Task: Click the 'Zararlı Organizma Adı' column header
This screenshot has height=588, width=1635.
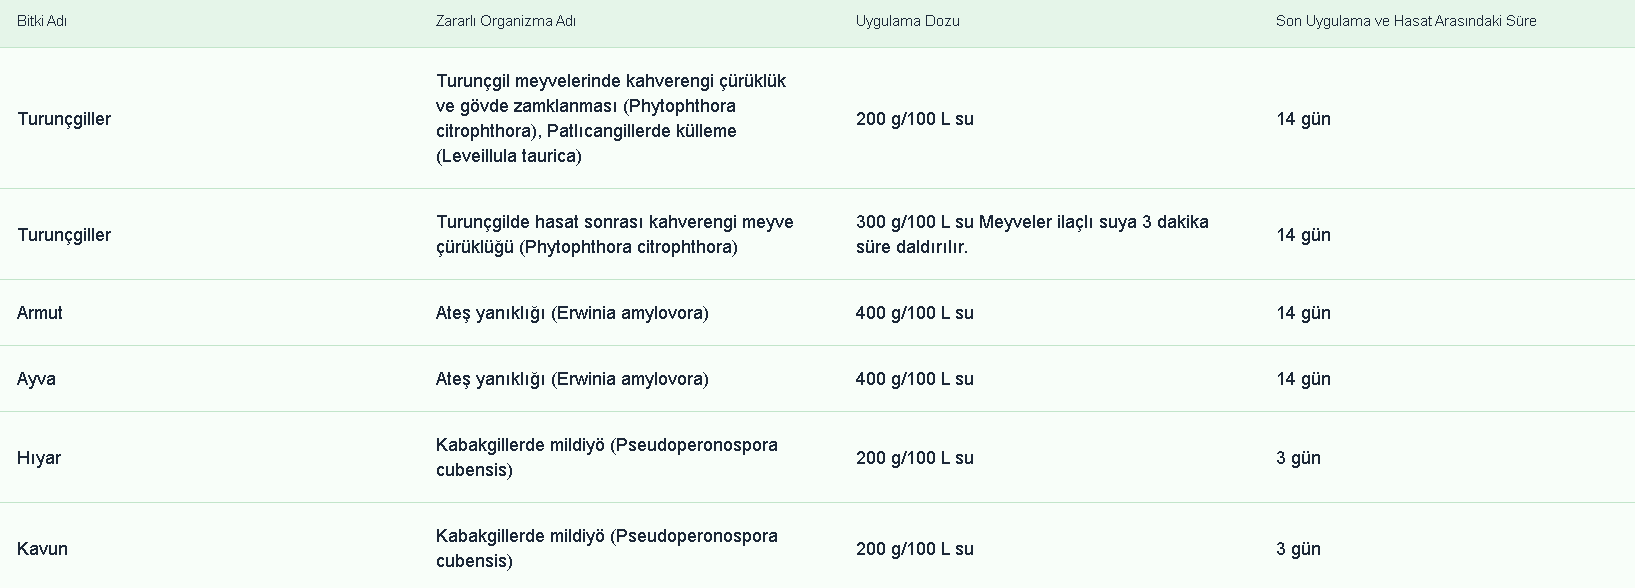Action: (x=505, y=21)
